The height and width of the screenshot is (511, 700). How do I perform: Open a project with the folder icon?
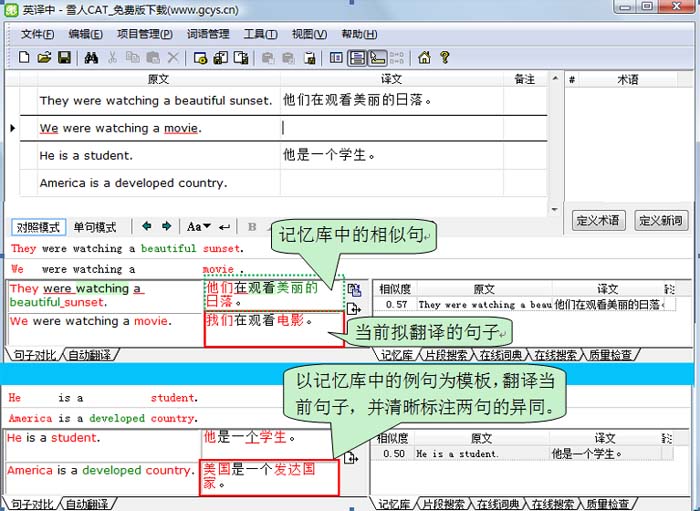pos(44,58)
